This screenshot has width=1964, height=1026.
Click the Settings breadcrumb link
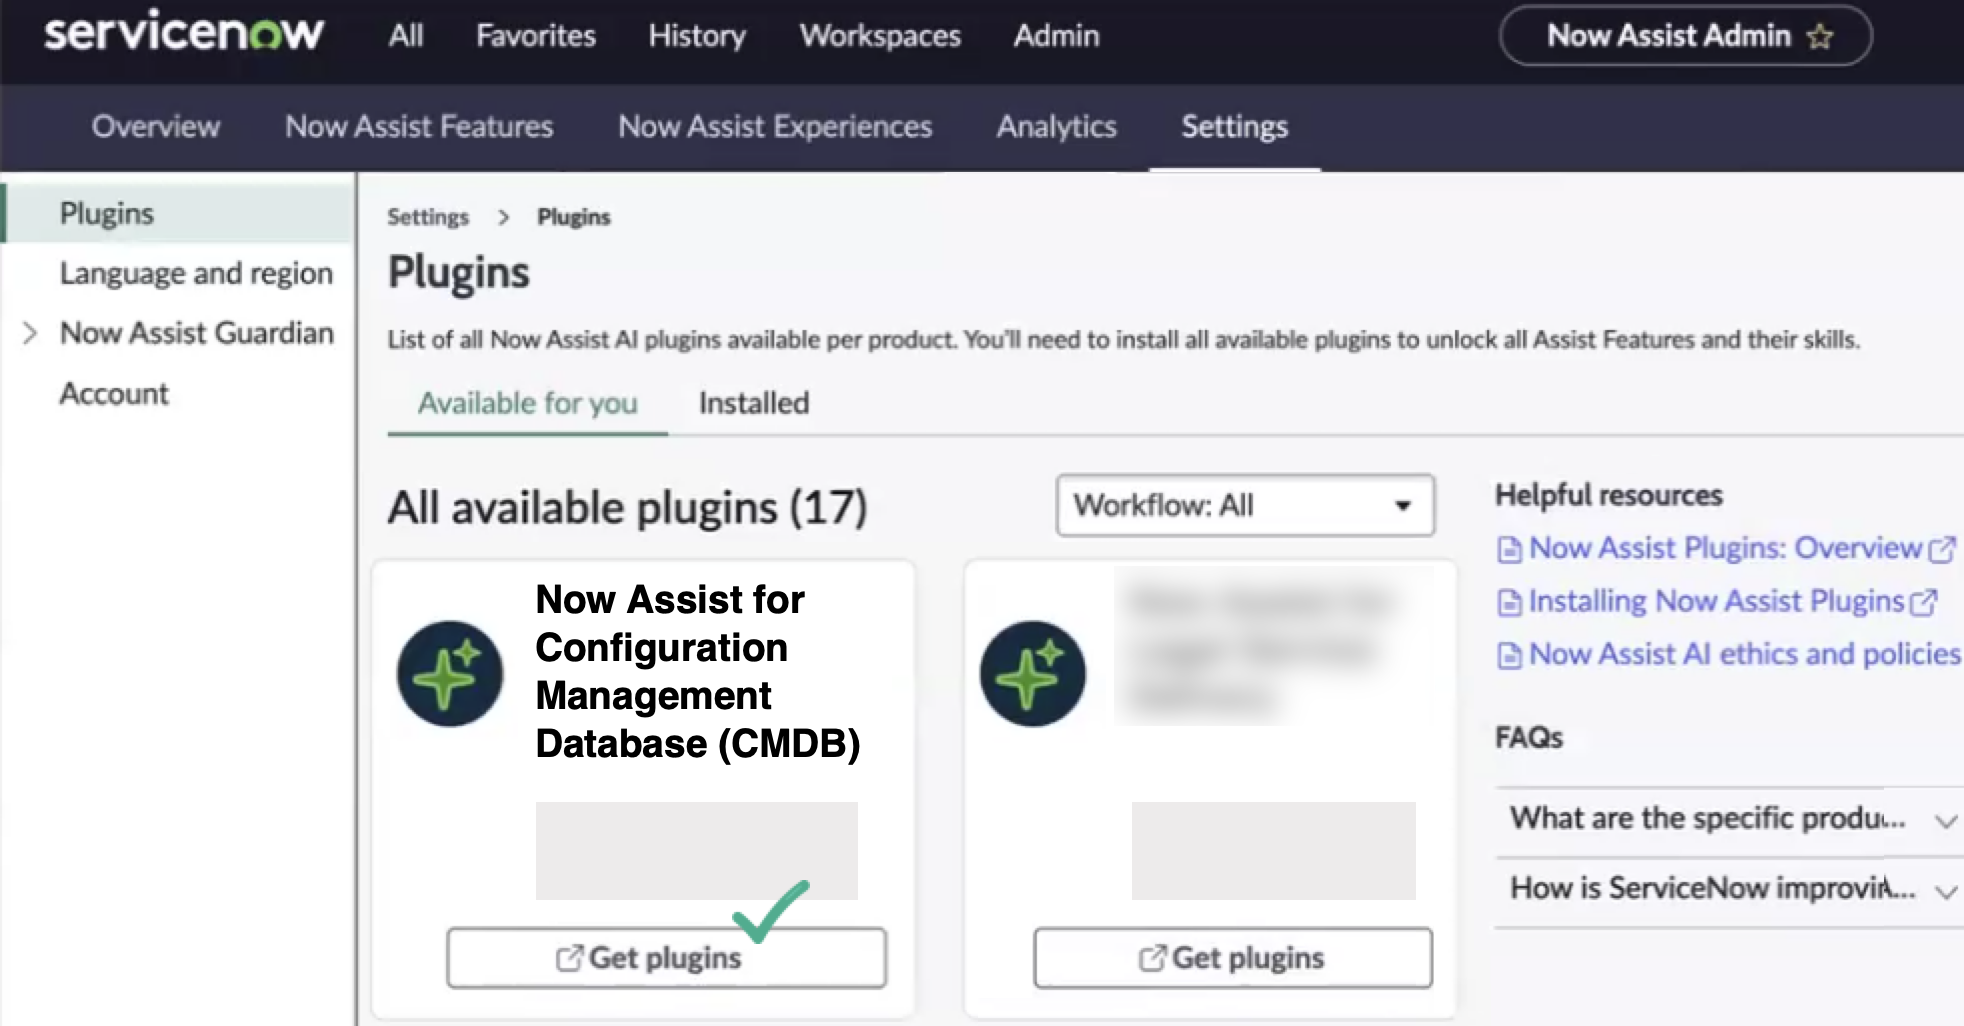point(428,217)
